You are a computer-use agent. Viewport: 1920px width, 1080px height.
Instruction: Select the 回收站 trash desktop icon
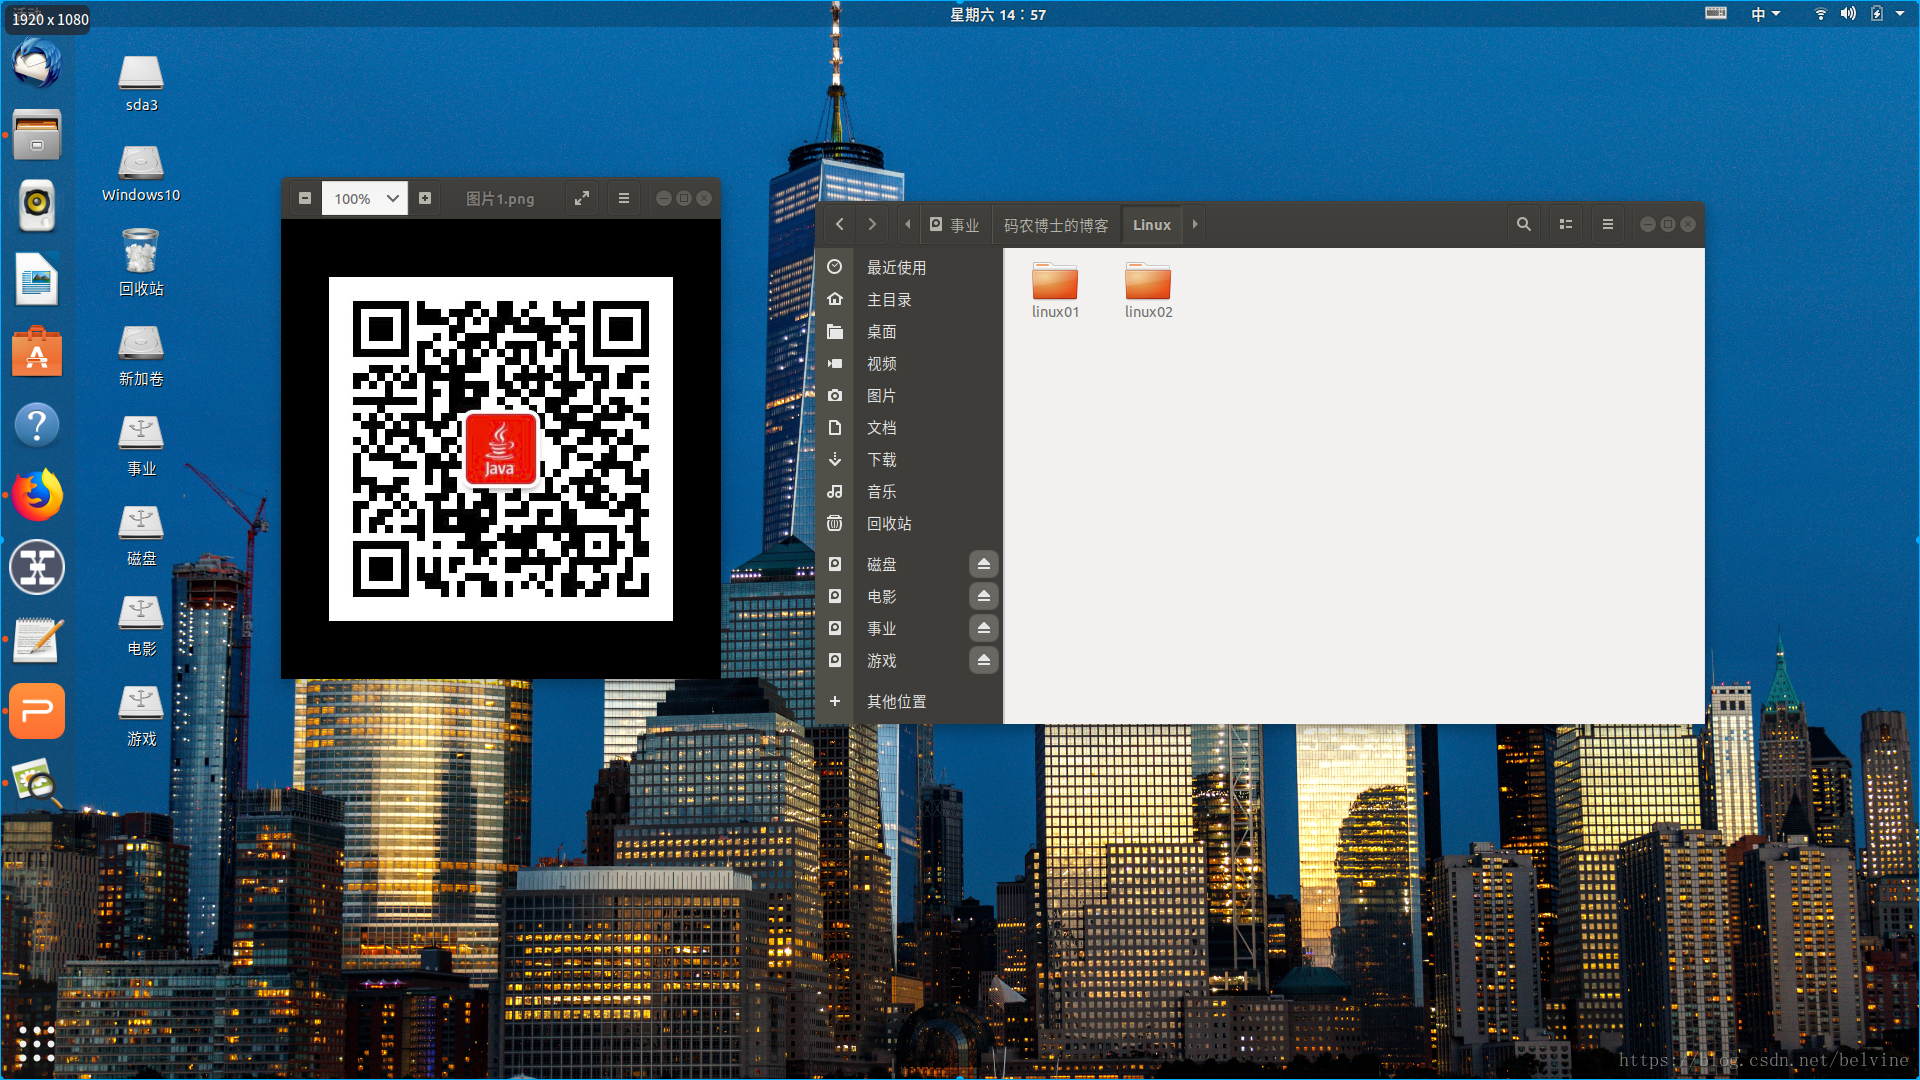(141, 263)
